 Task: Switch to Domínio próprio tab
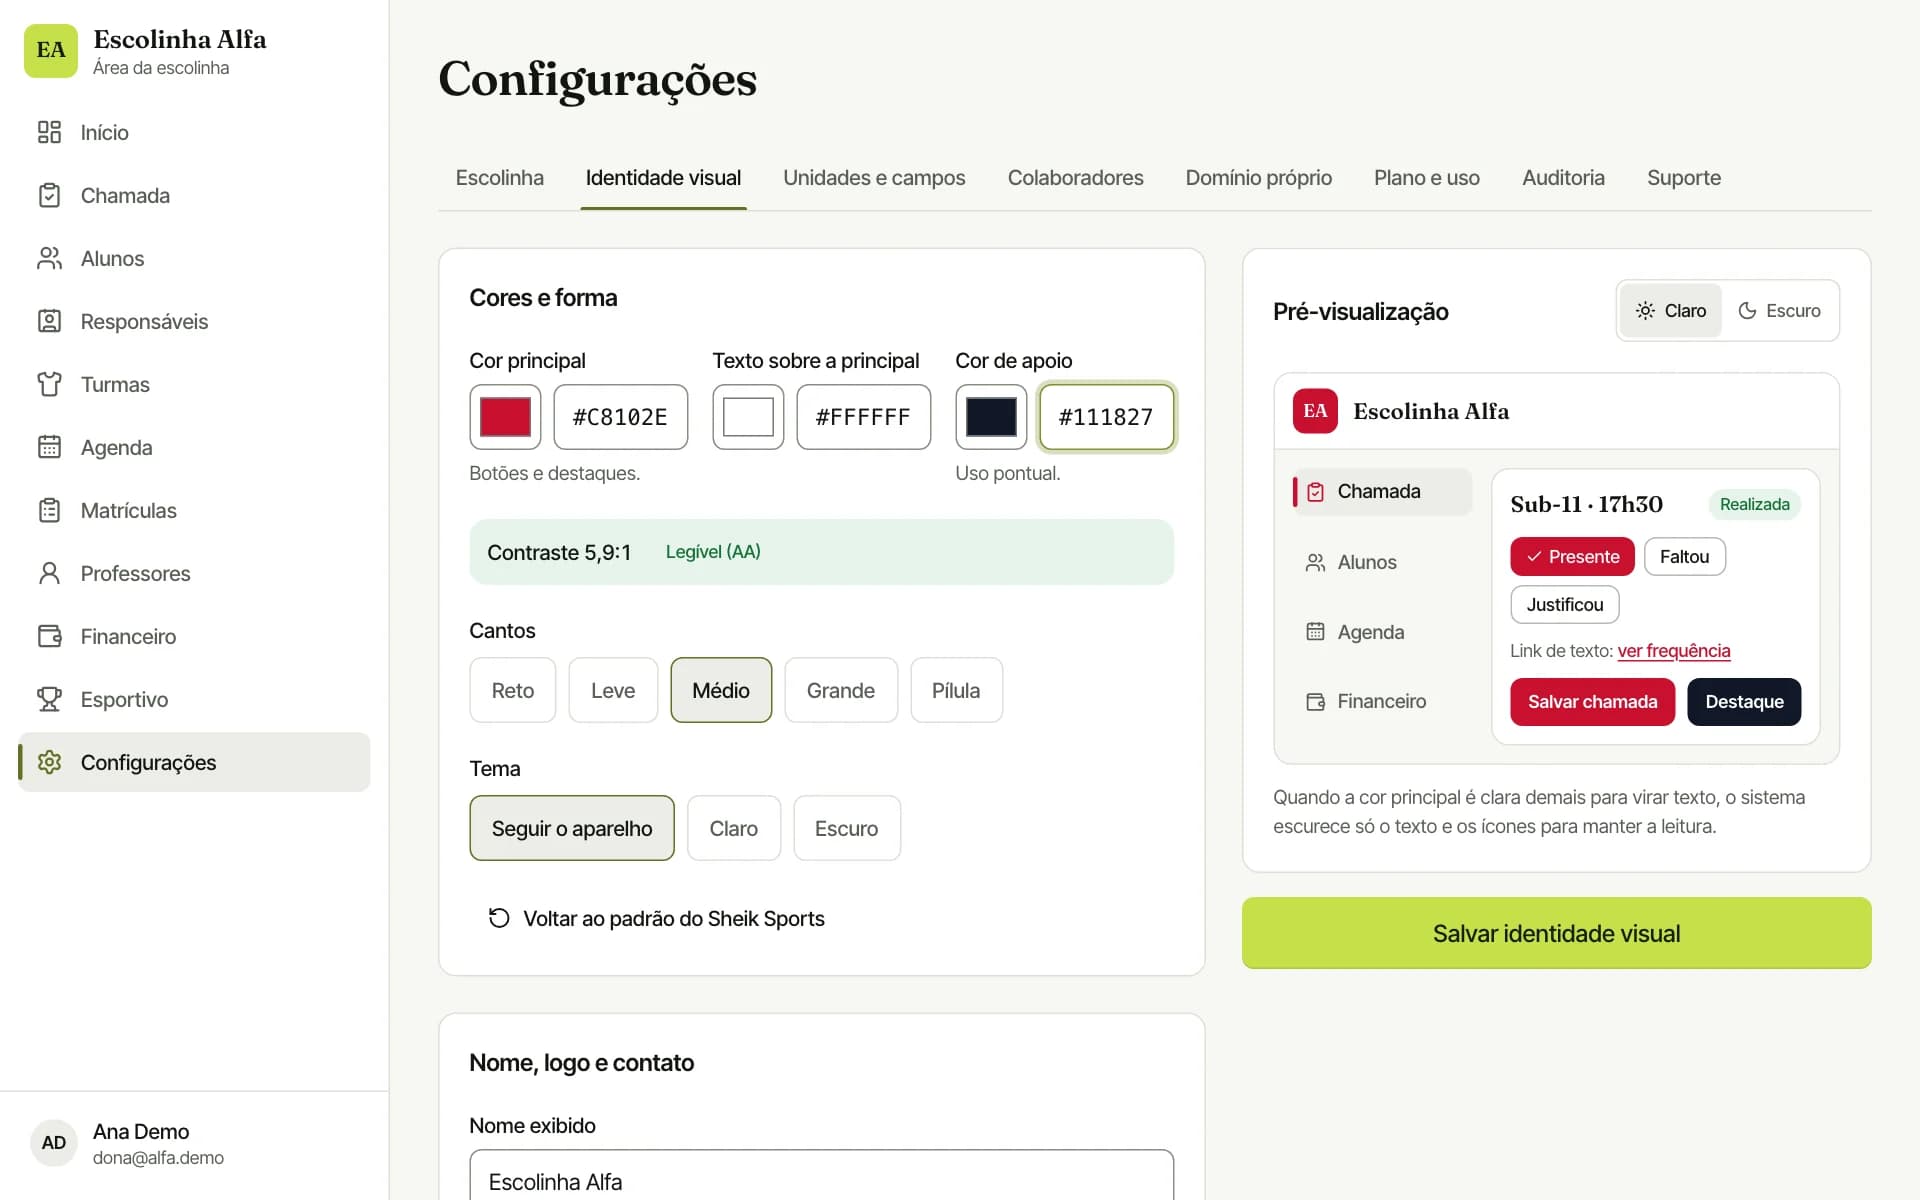[1258, 178]
